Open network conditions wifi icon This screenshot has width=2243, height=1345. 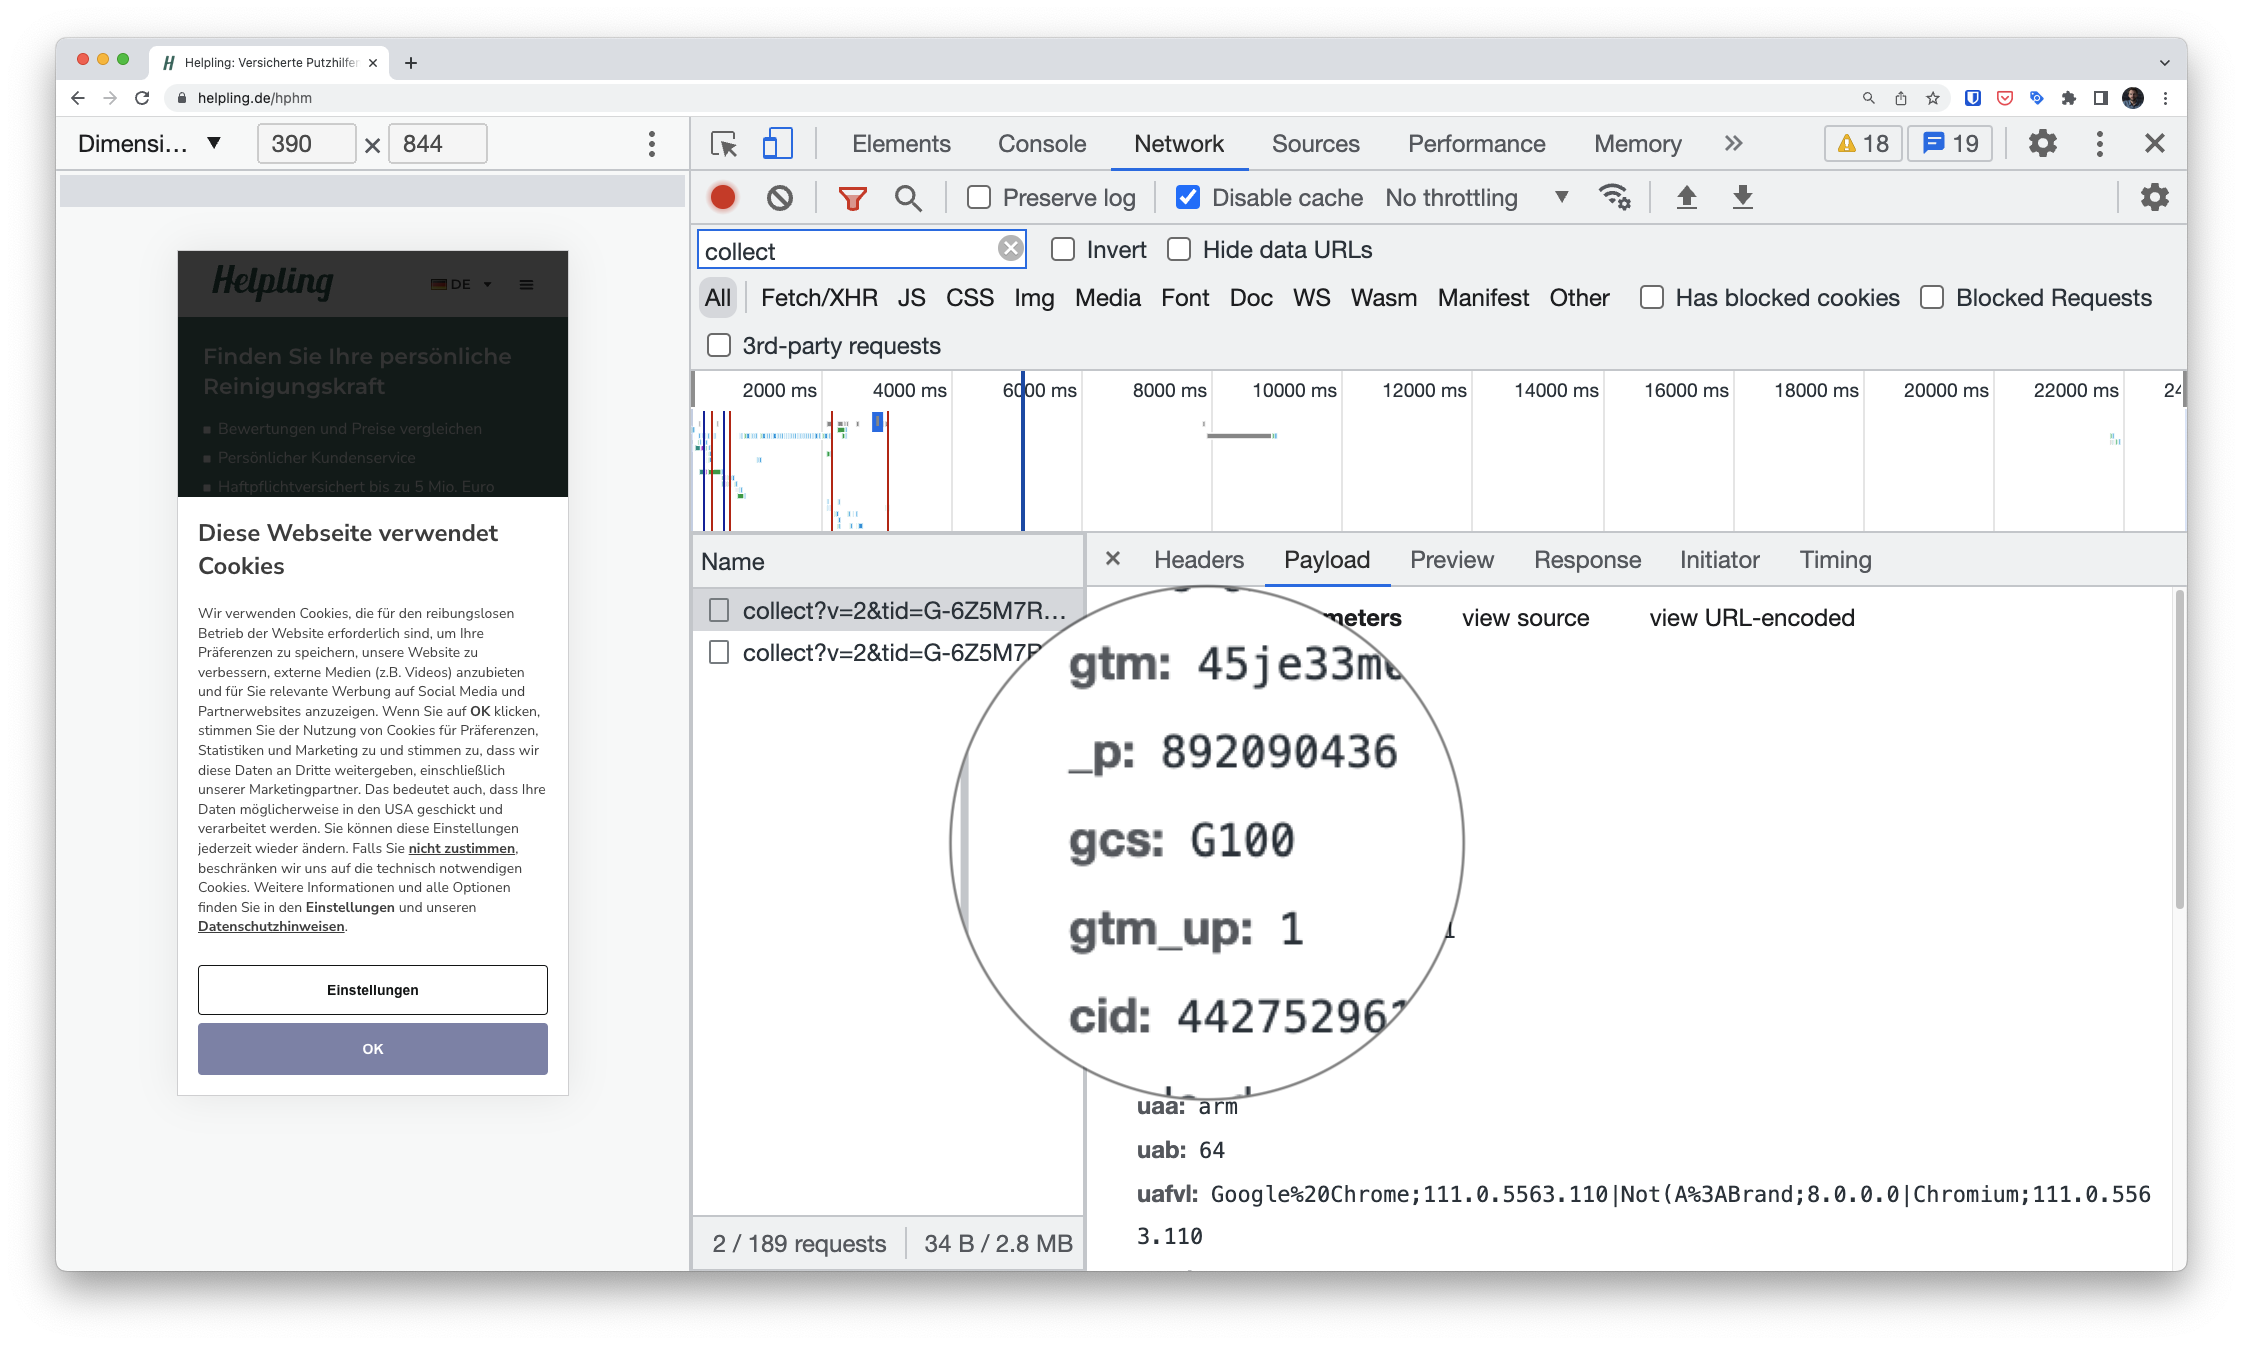tap(1613, 197)
